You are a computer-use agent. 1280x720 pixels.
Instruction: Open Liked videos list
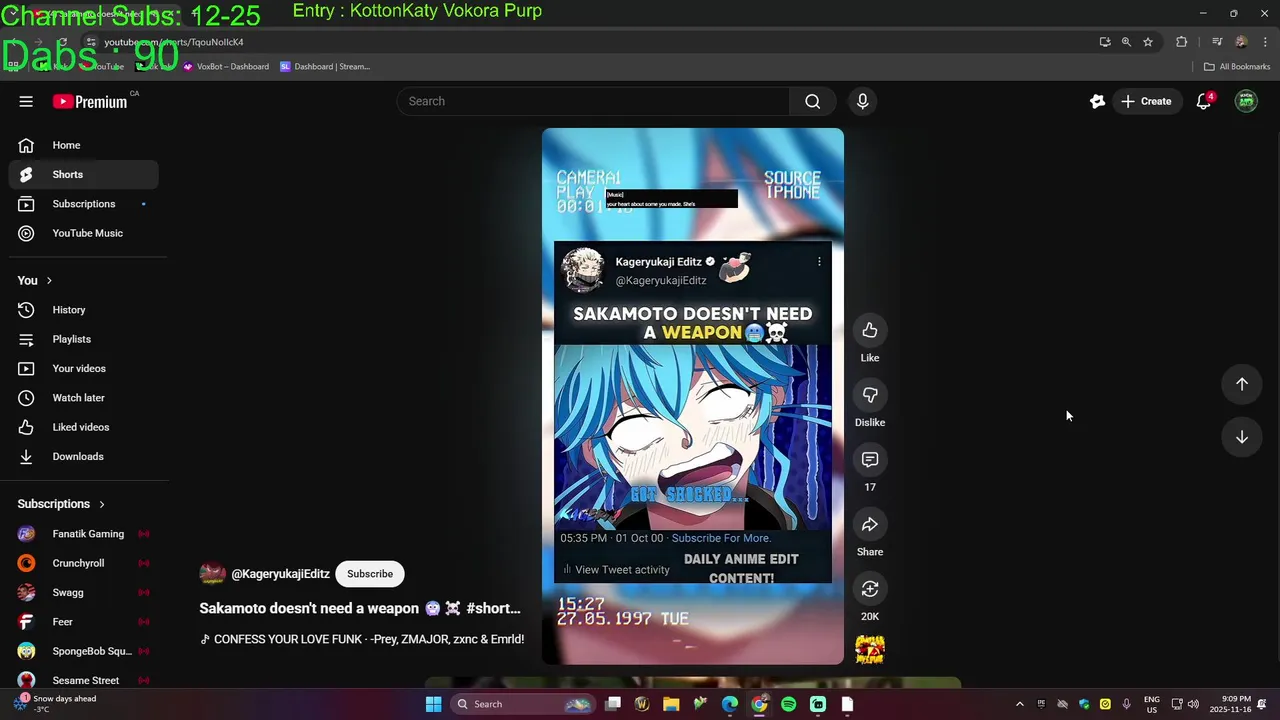click(84, 427)
